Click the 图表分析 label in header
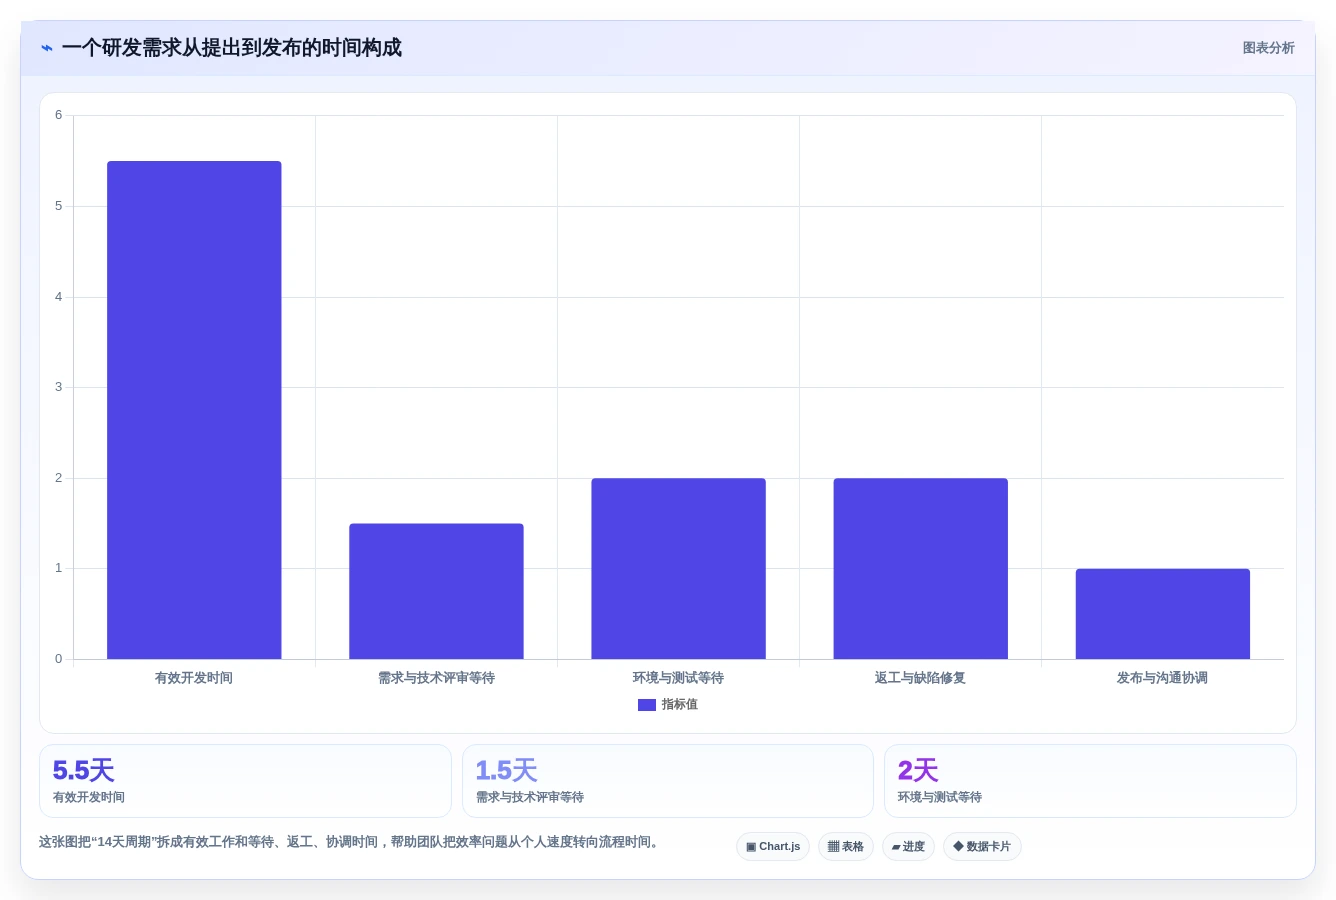Viewport: 1336px width, 900px height. click(x=1268, y=48)
